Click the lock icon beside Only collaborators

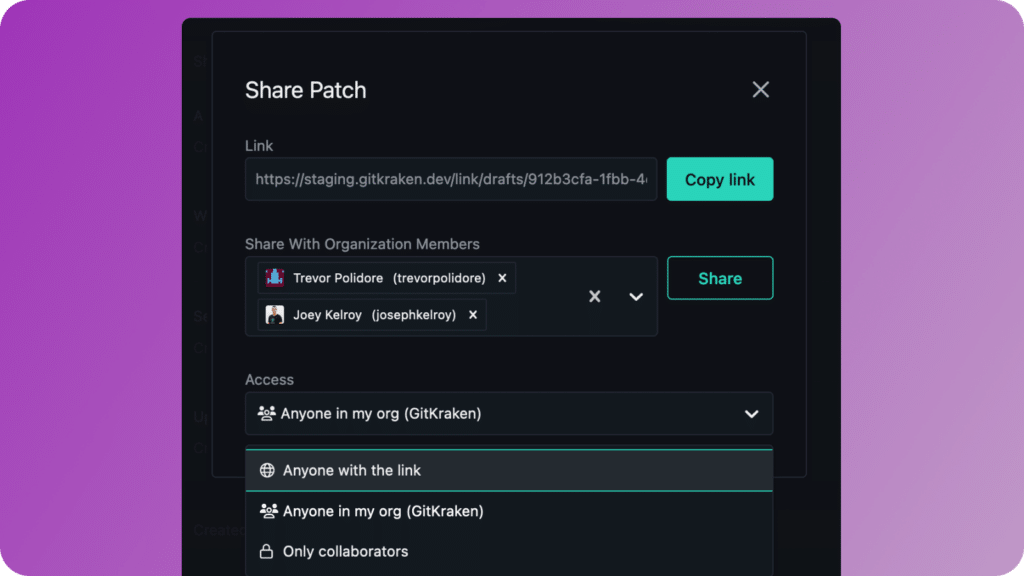pyautogui.click(x=266, y=551)
